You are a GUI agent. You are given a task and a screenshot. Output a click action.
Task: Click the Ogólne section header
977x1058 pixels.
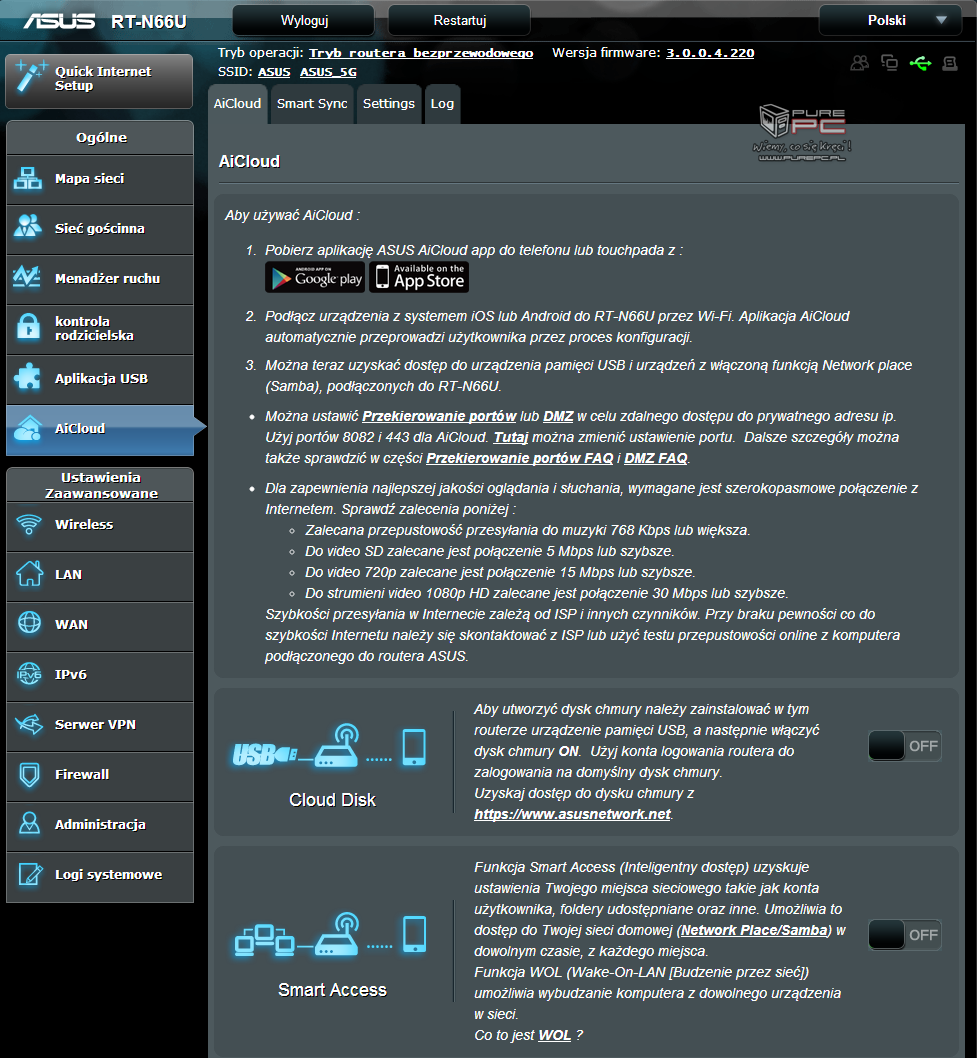tap(101, 138)
